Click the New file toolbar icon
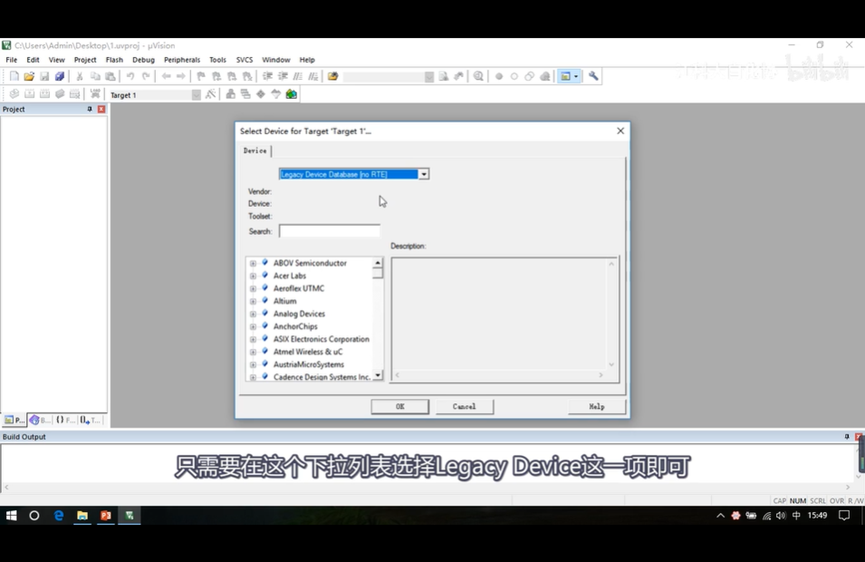 coord(14,76)
